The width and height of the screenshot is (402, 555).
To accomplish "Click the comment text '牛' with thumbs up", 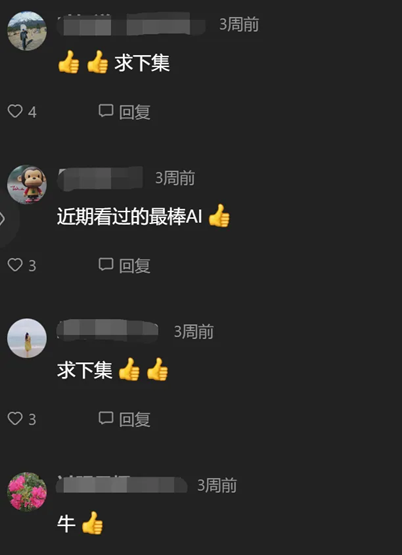I will click(80, 523).
